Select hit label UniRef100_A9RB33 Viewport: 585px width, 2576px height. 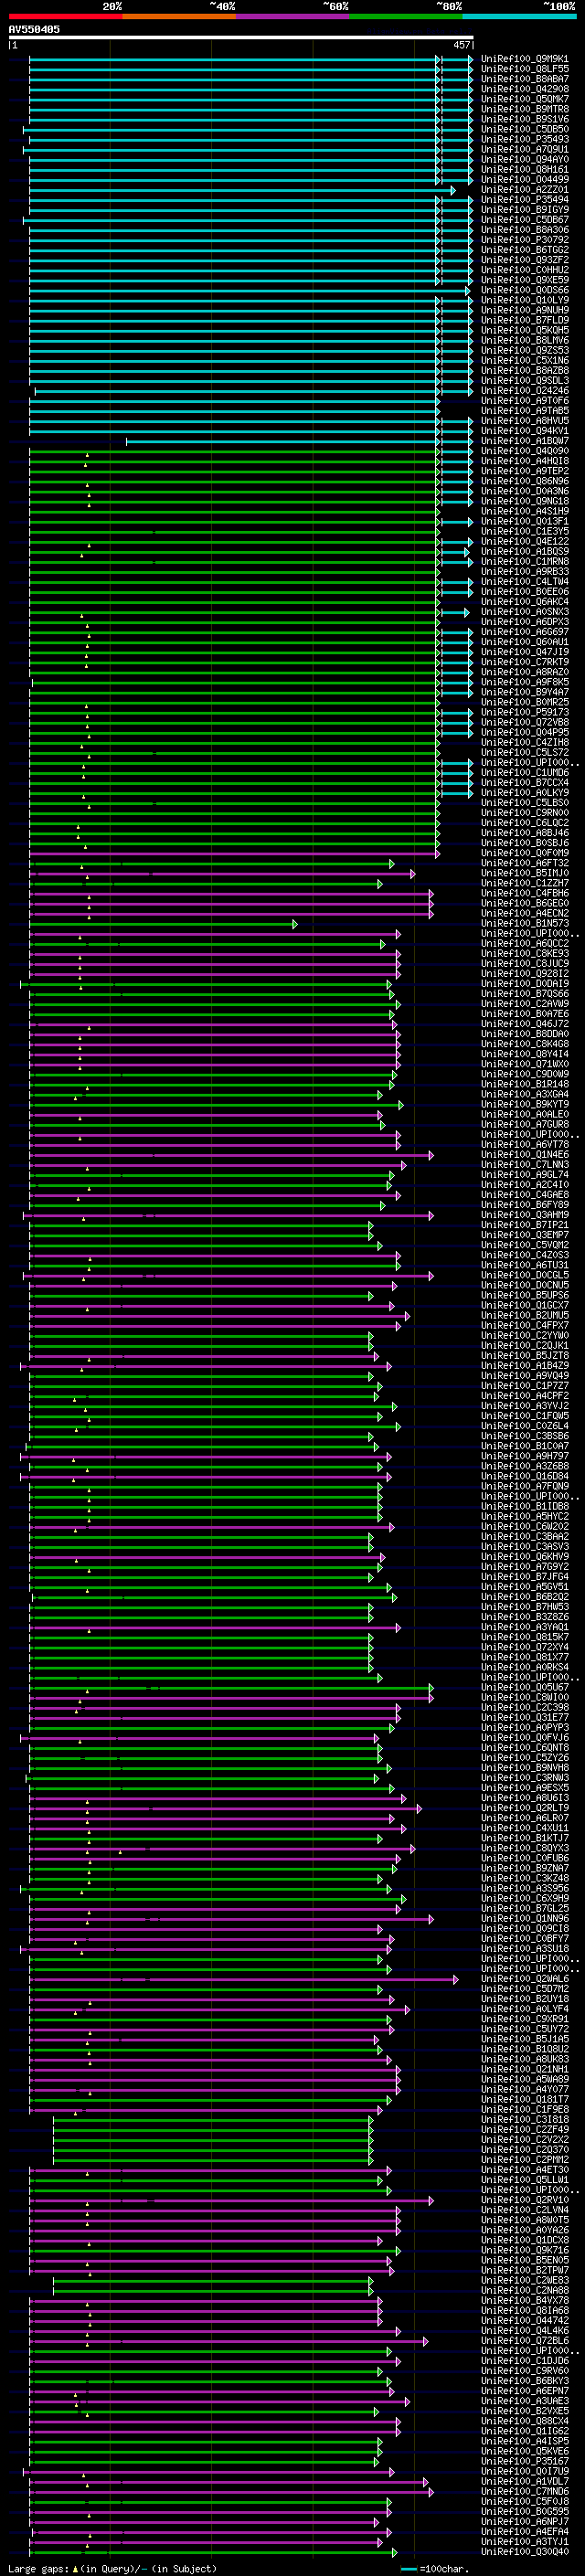click(524, 572)
